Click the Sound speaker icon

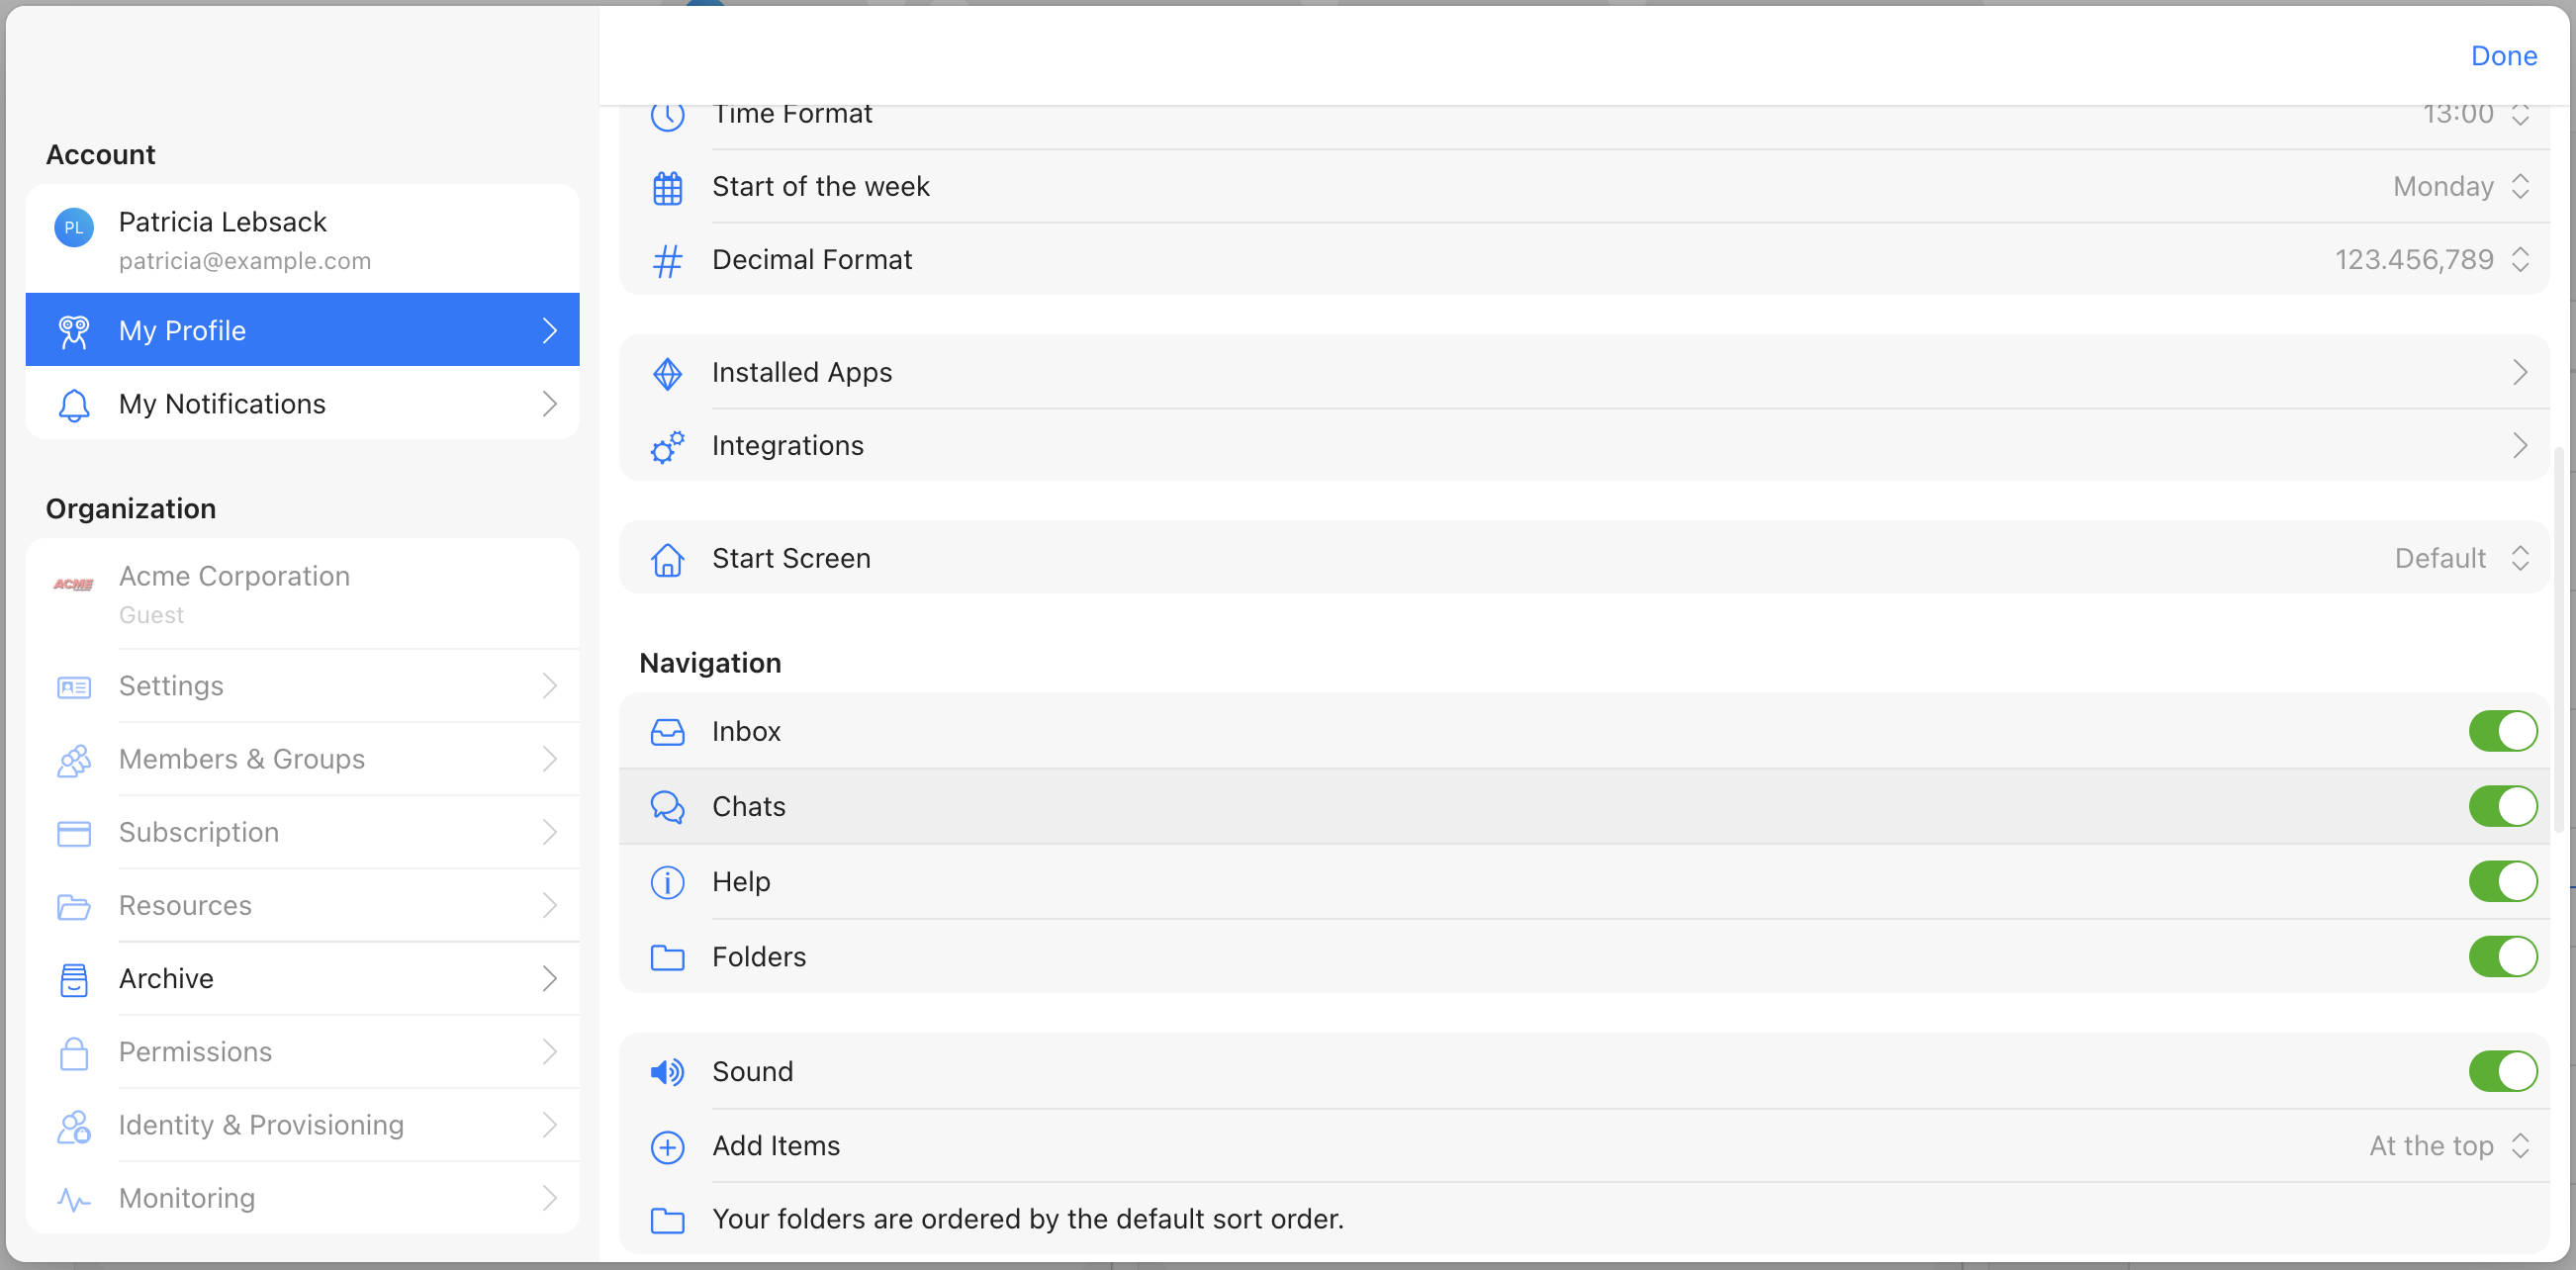(x=667, y=1072)
